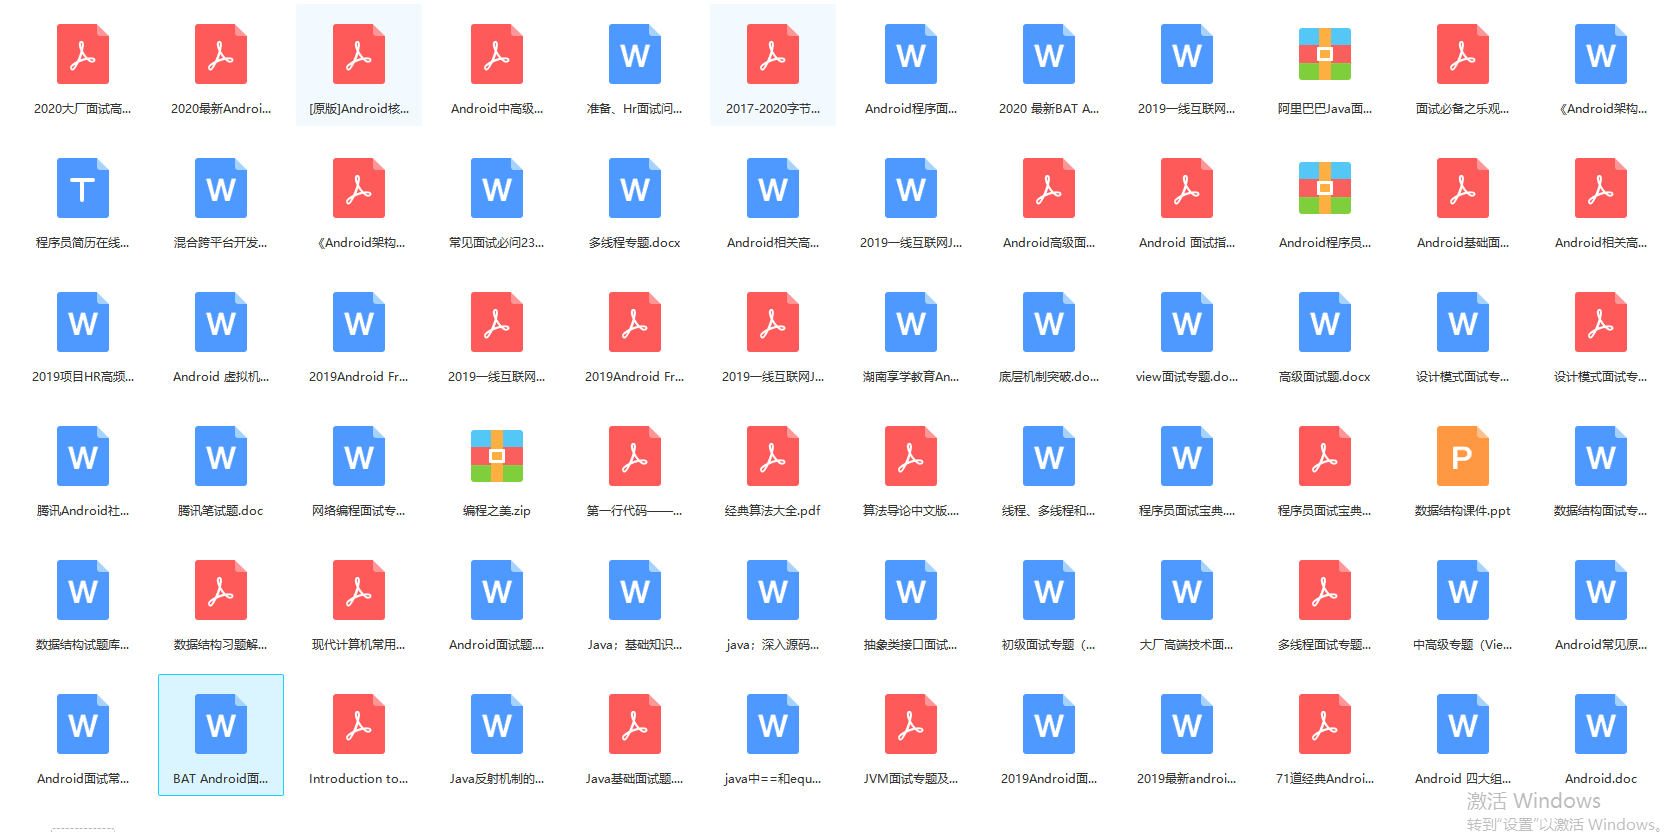Click the 71道经典Androi PDF icon

point(1325,724)
